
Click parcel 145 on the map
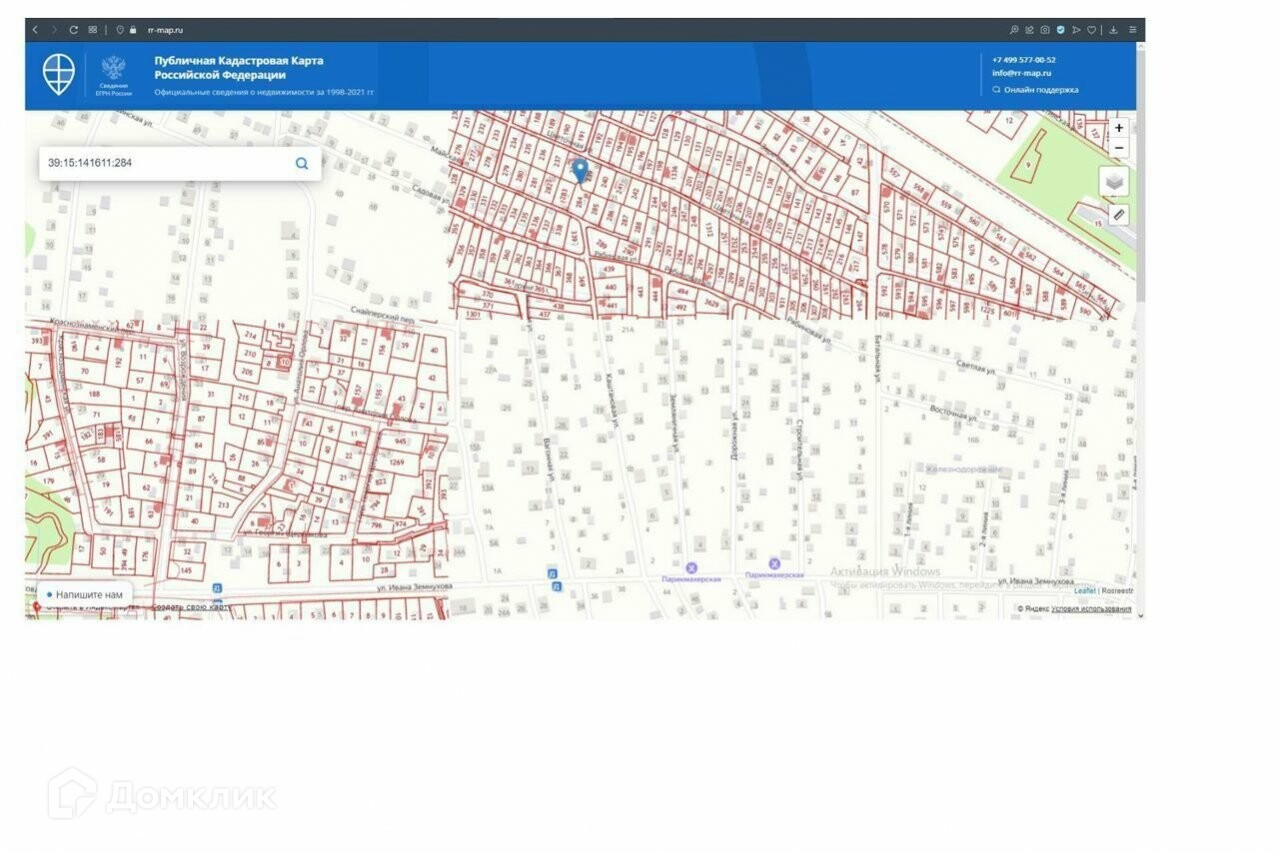click(185, 570)
